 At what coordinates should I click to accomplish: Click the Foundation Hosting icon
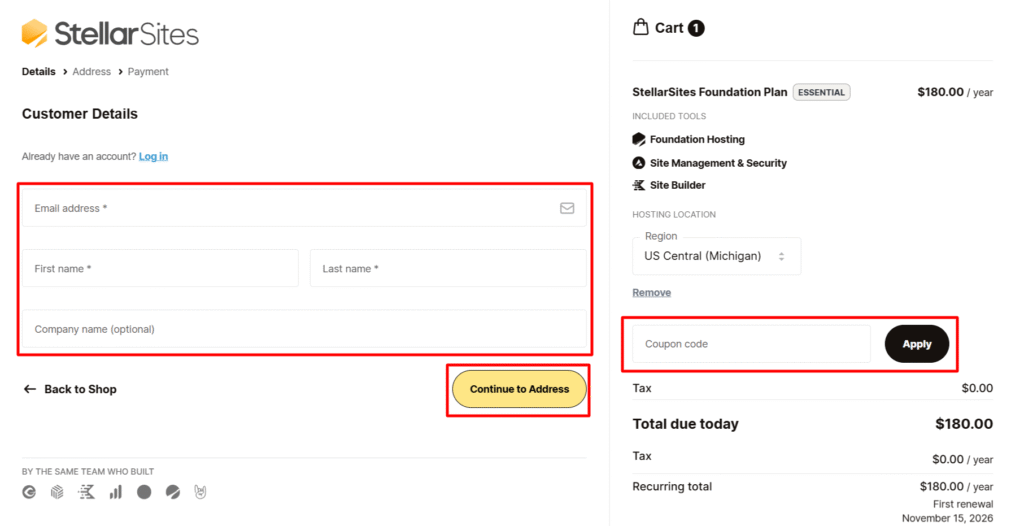click(x=639, y=140)
